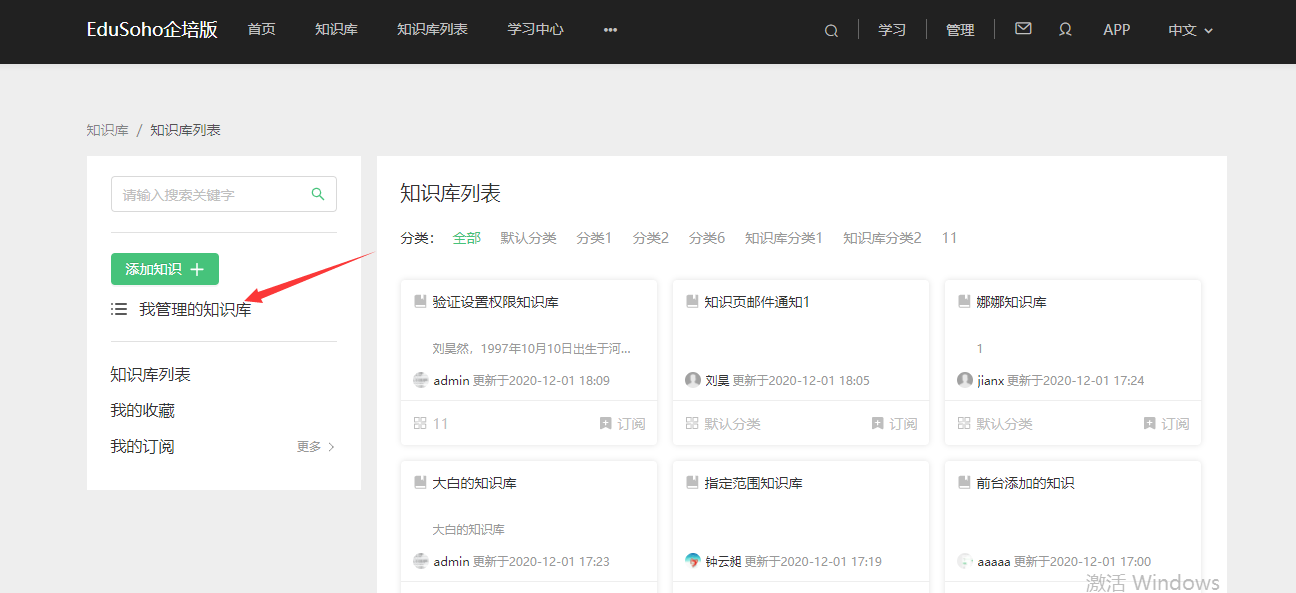Open the 前台添加的知识 card title
The width and height of the screenshot is (1296, 593).
(1025, 483)
